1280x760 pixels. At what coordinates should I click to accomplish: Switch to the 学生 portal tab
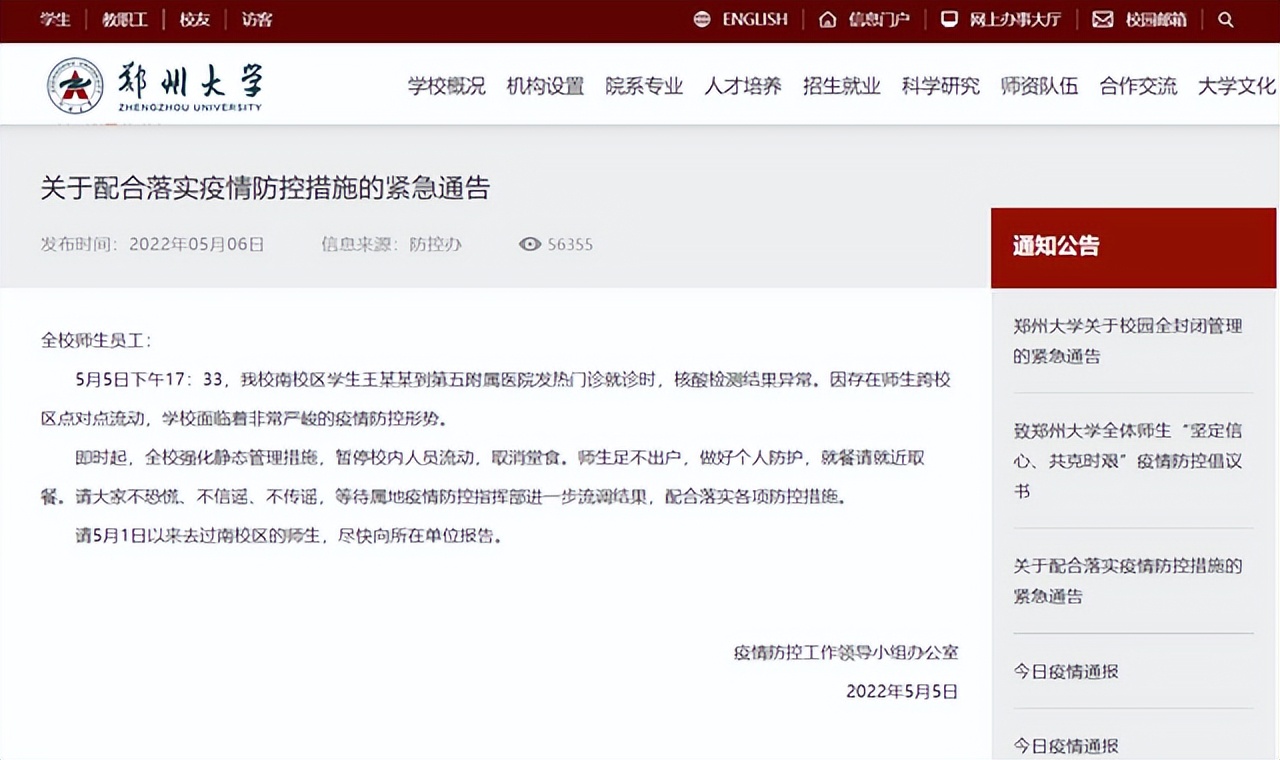click(x=54, y=19)
